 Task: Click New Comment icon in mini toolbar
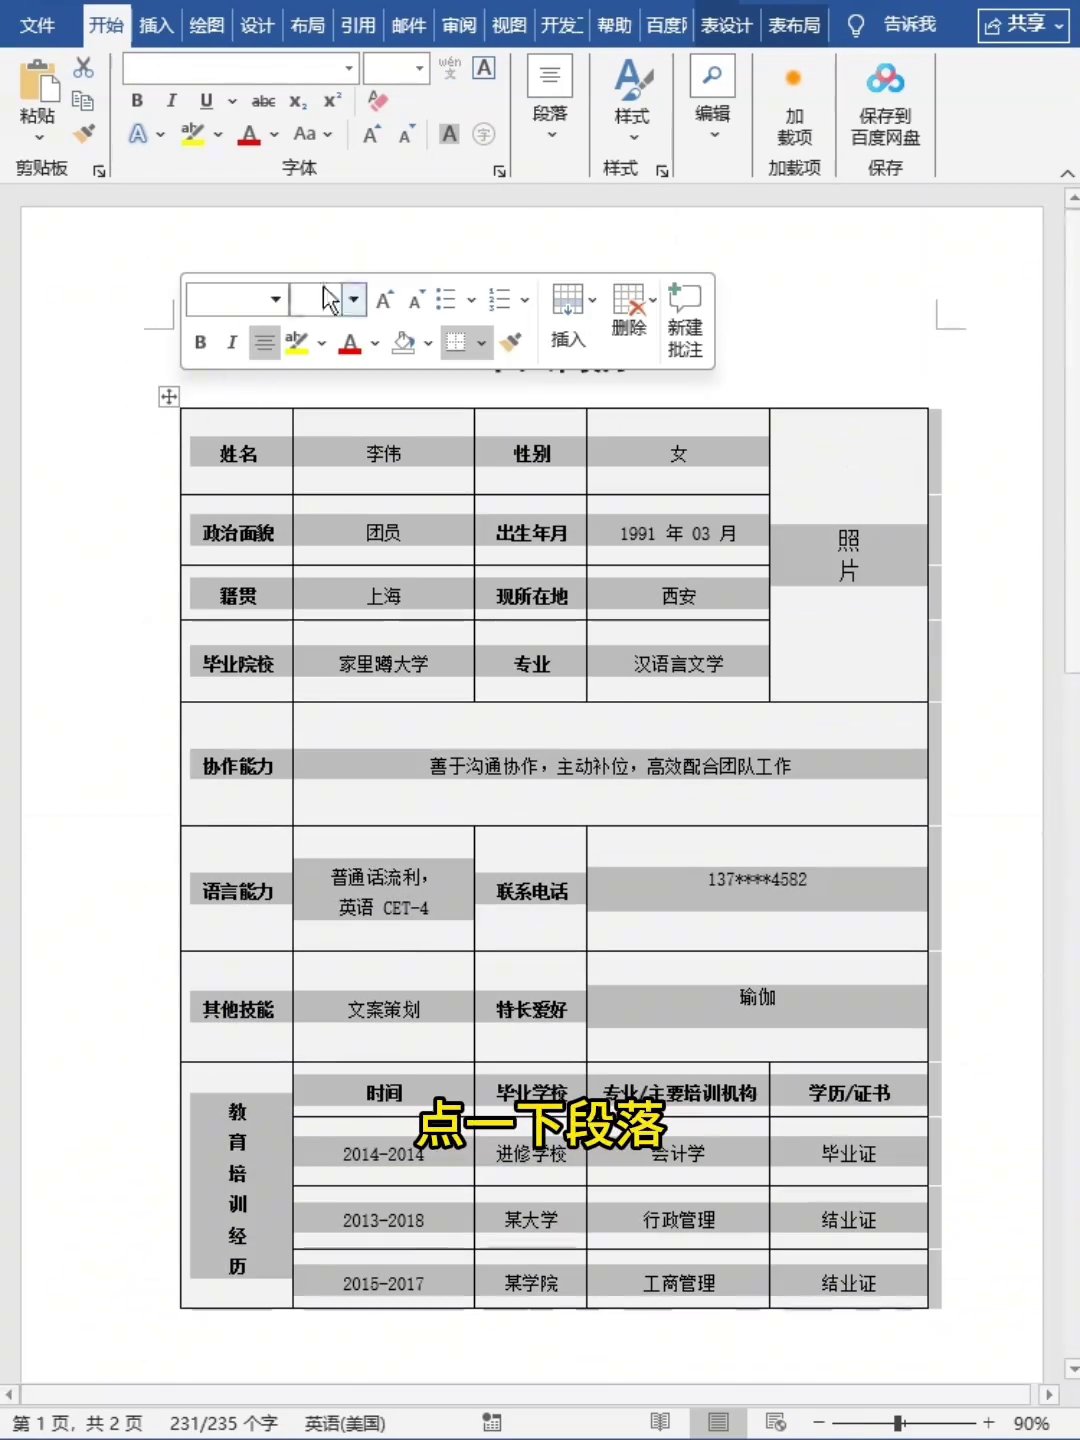[x=685, y=320]
